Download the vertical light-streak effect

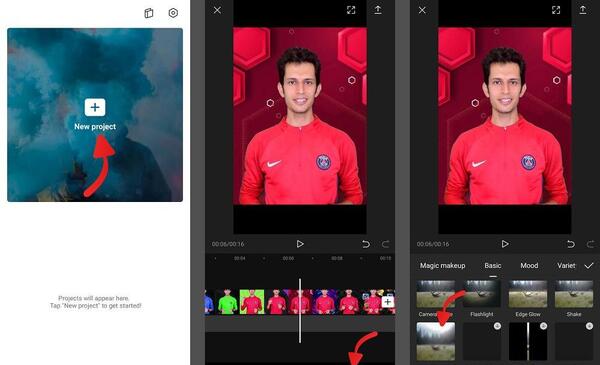[543, 326]
